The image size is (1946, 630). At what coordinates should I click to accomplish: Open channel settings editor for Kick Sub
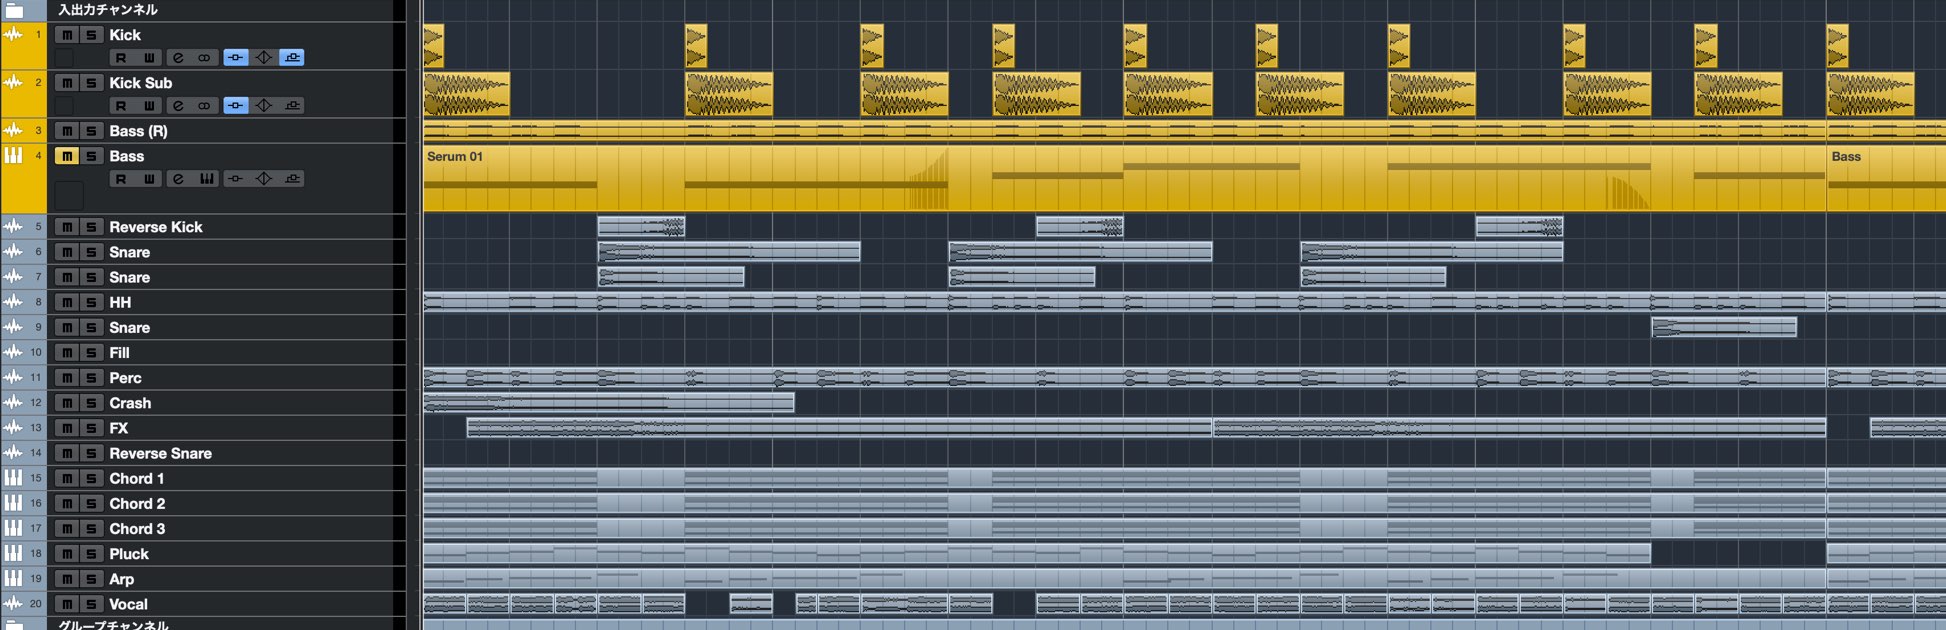point(178,106)
